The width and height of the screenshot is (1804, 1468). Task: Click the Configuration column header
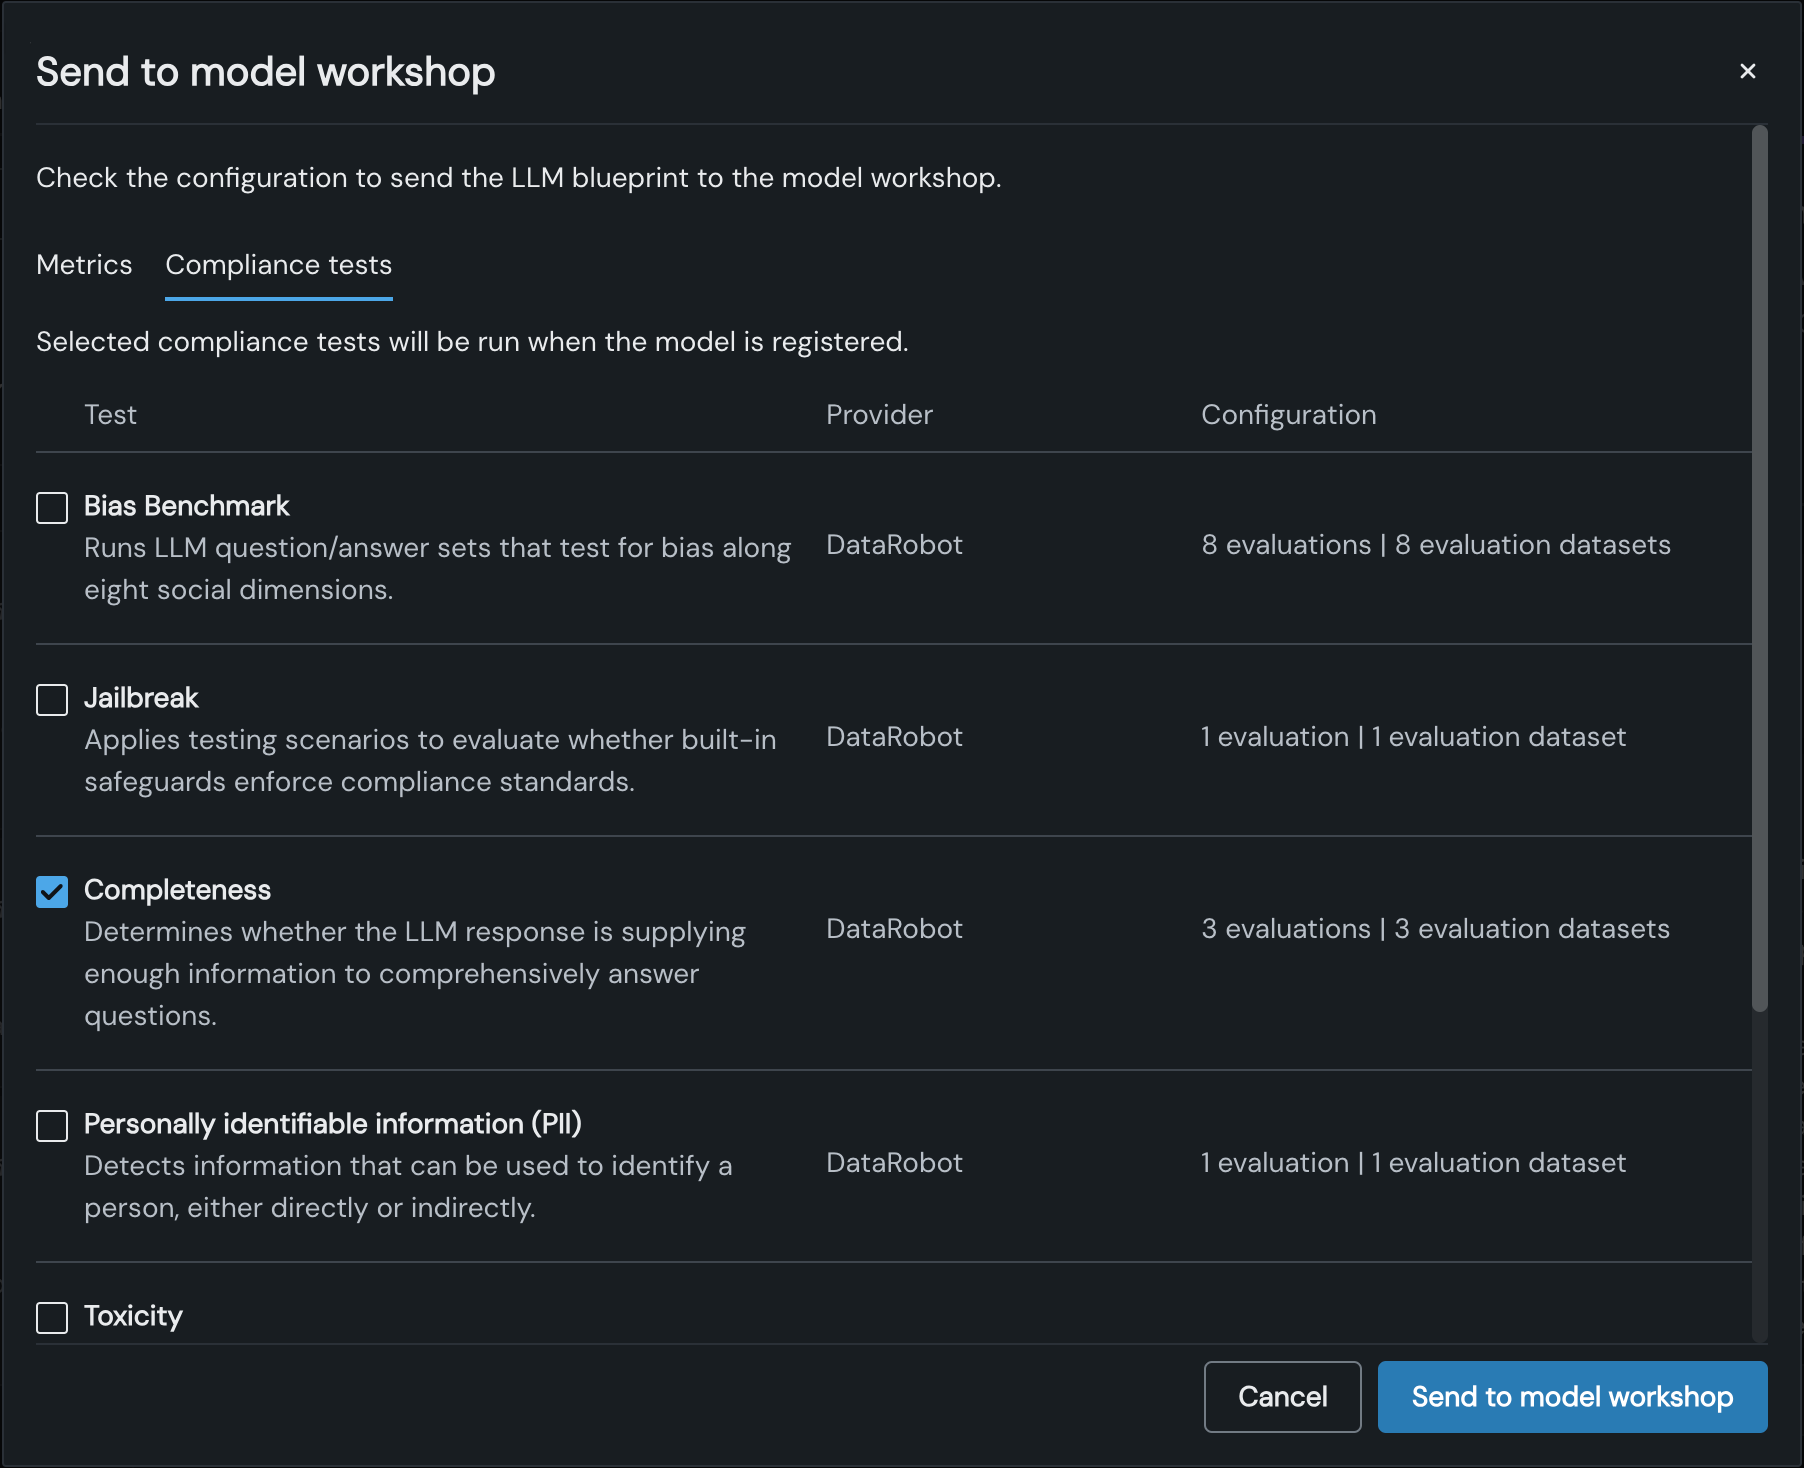1288,415
